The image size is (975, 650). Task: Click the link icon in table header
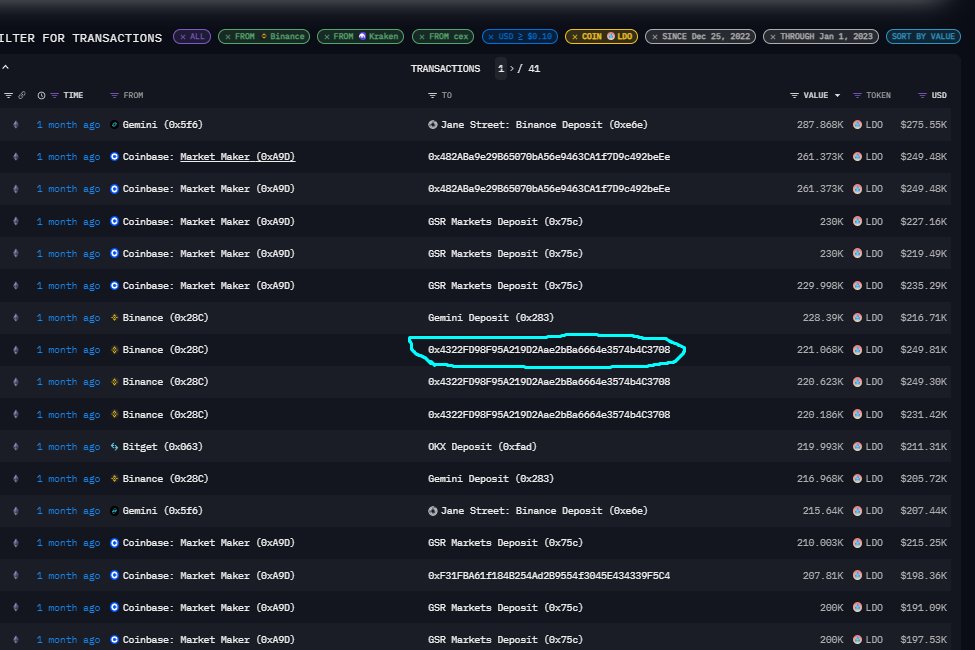pos(22,95)
